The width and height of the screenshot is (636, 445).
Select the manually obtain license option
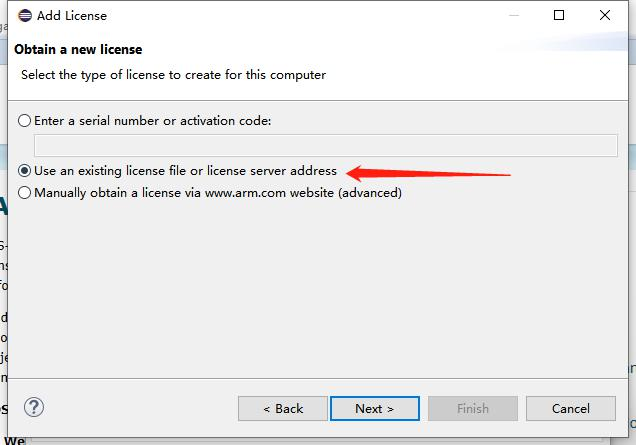(x=25, y=193)
